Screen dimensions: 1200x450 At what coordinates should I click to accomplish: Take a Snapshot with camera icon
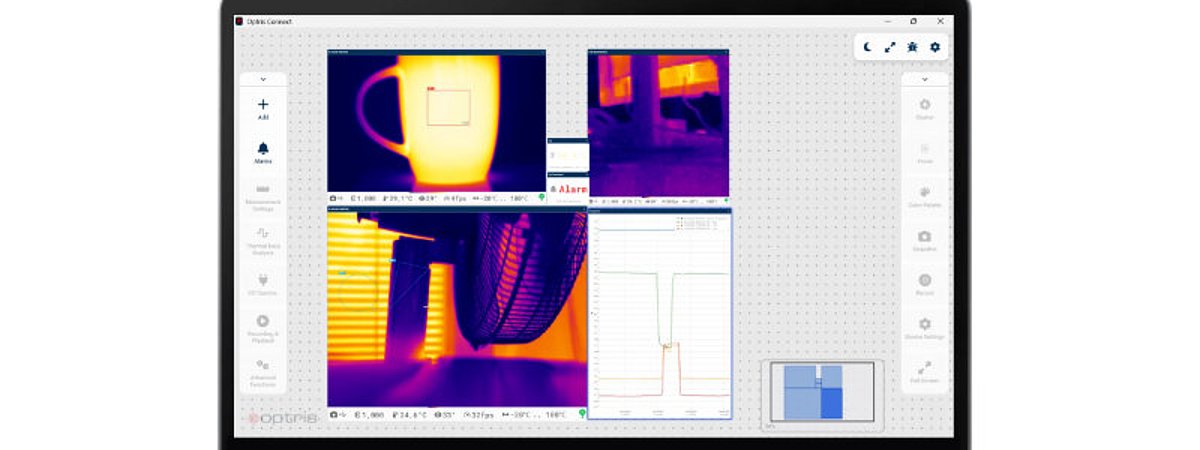point(924,241)
